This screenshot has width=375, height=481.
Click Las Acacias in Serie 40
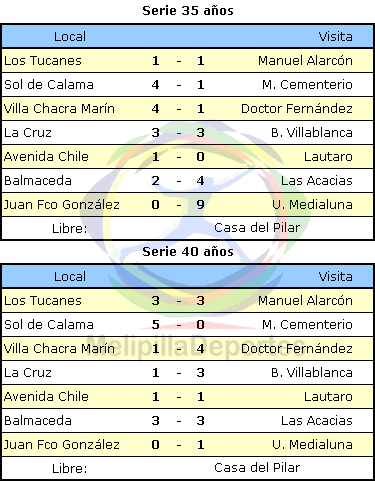pyautogui.click(x=317, y=421)
